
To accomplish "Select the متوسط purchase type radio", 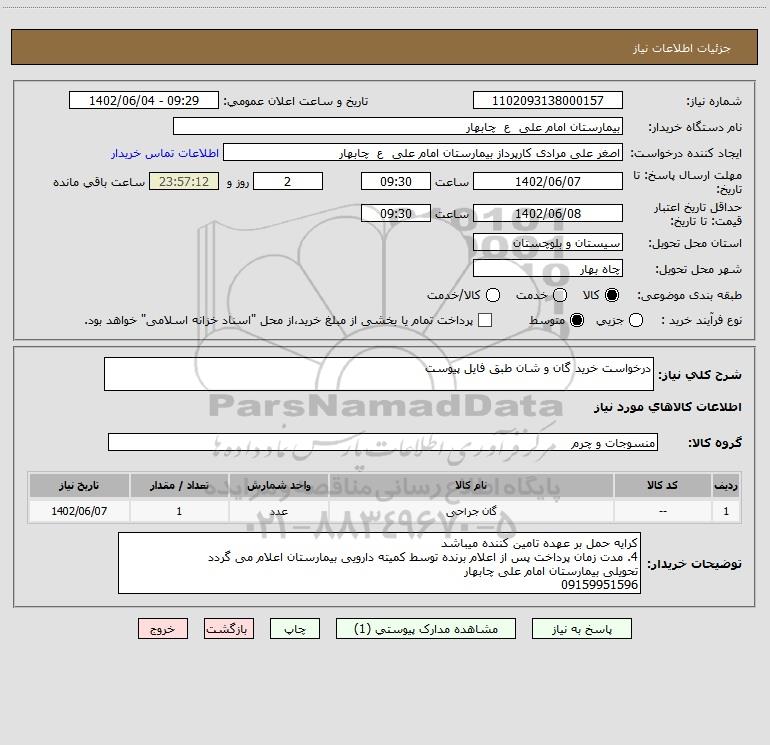I will coord(577,320).
